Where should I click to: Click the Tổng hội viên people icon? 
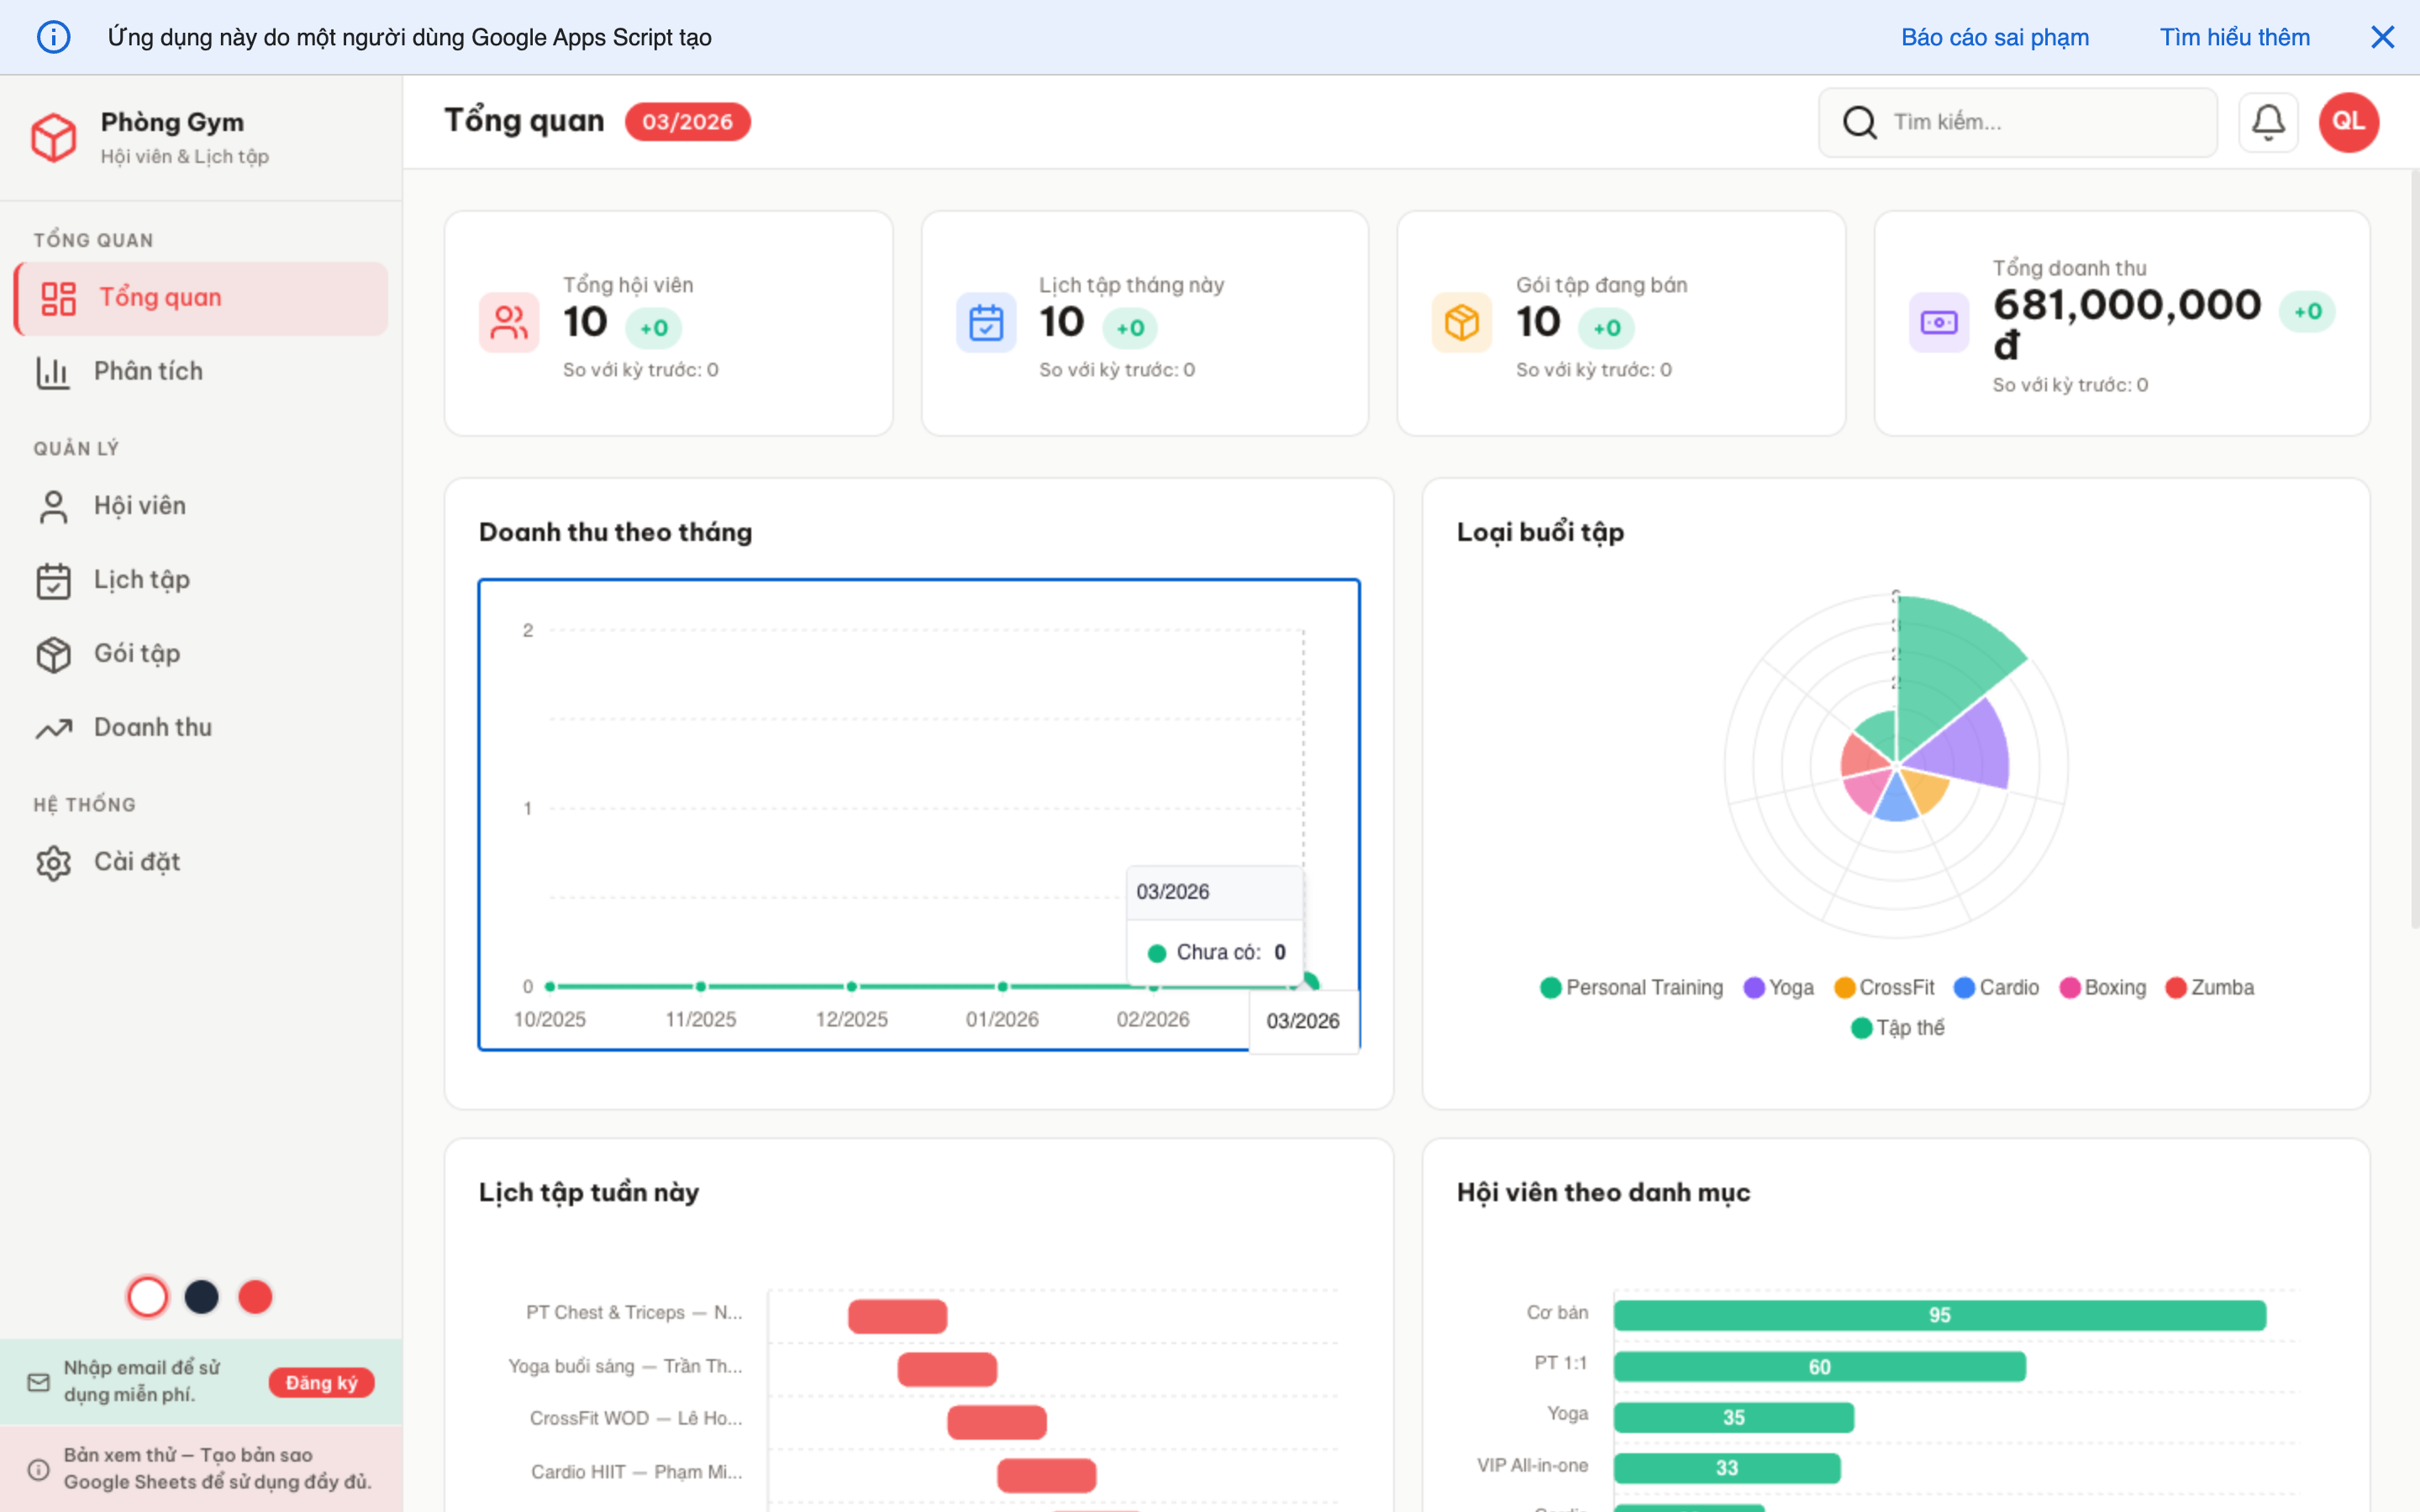509,322
